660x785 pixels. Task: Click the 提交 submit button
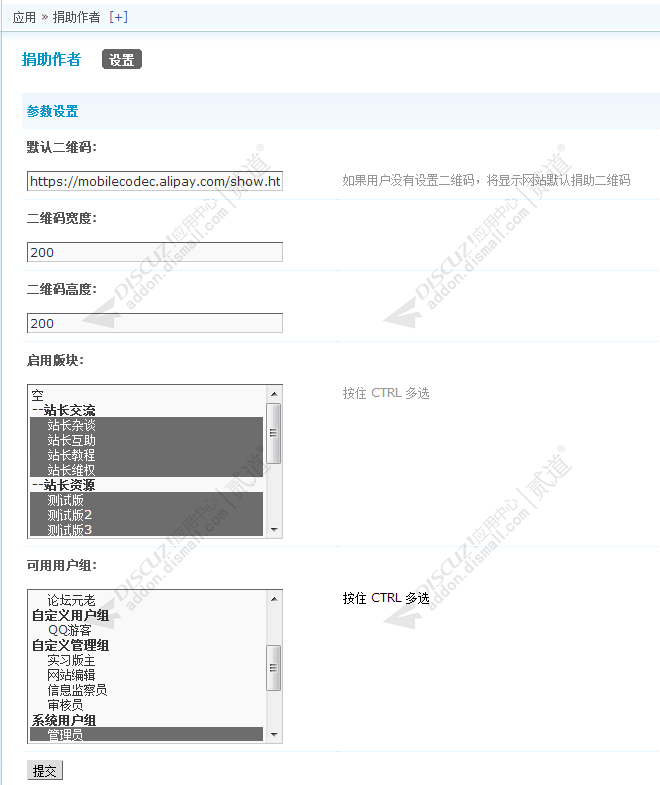click(x=45, y=770)
